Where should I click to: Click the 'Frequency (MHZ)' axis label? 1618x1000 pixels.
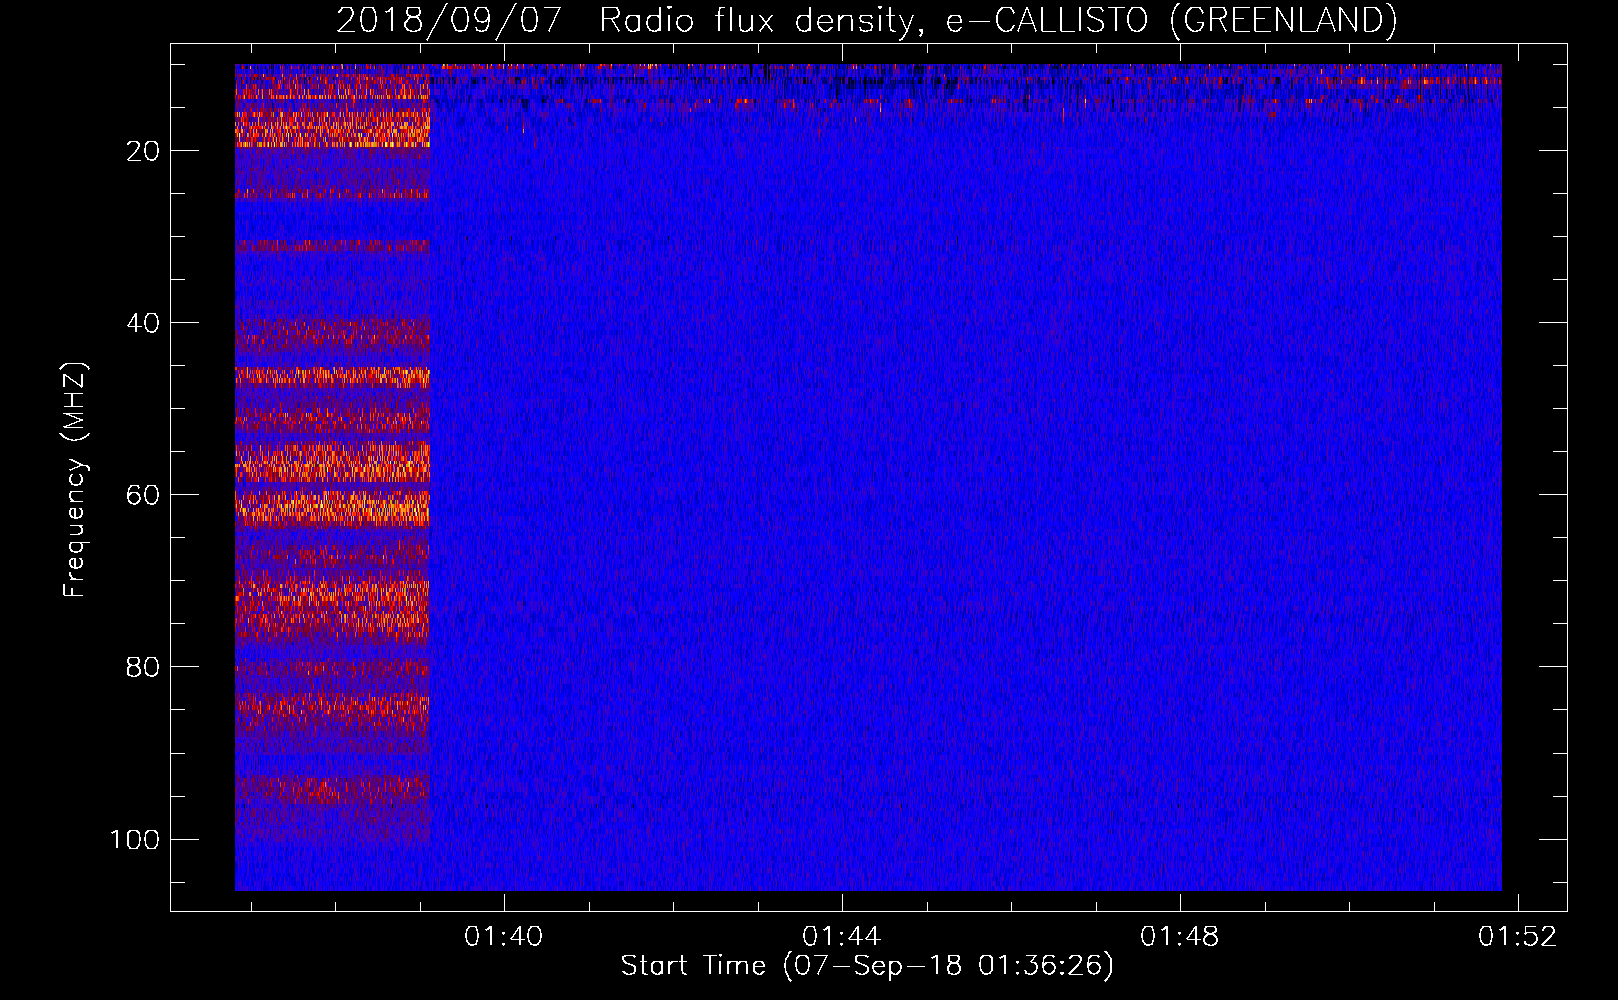[x=75, y=480]
